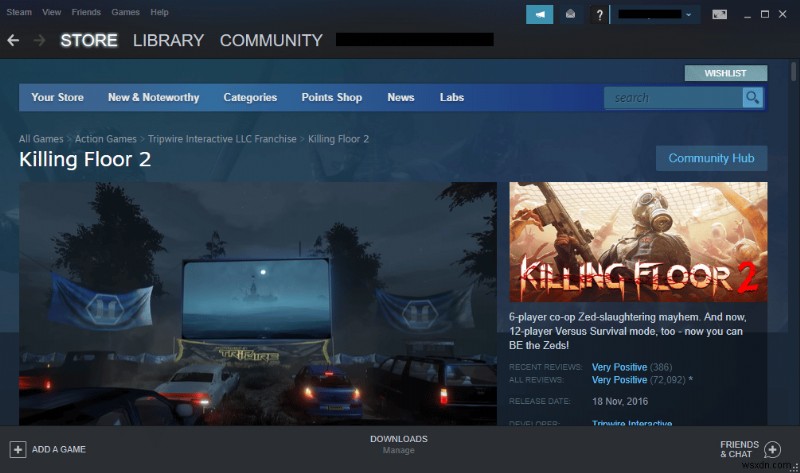Image resolution: width=800 pixels, height=473 pixels.
Task: Open the Very Positive recent reviews link
Action: (x=619, y=367)
